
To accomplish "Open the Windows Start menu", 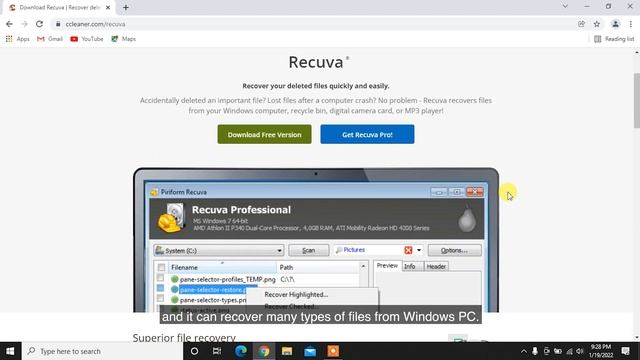I will pos(10,351).
